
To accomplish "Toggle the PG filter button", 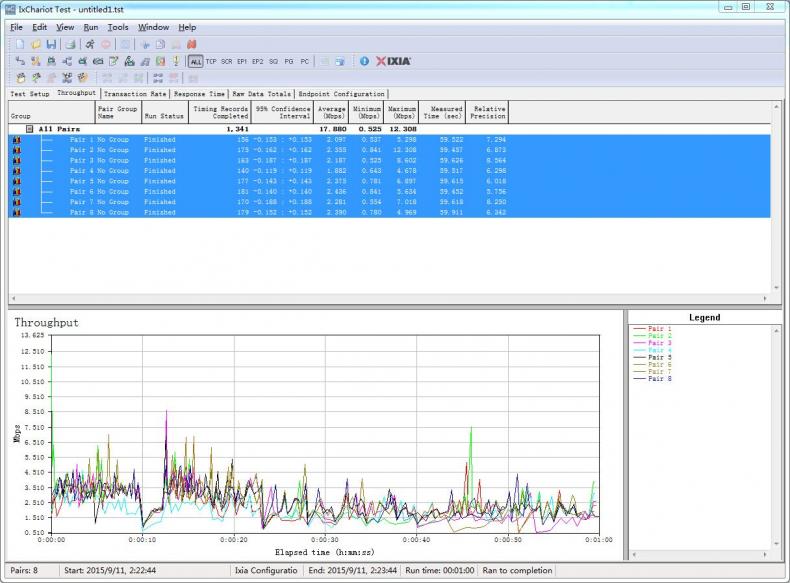I will (x=289, y=61).
